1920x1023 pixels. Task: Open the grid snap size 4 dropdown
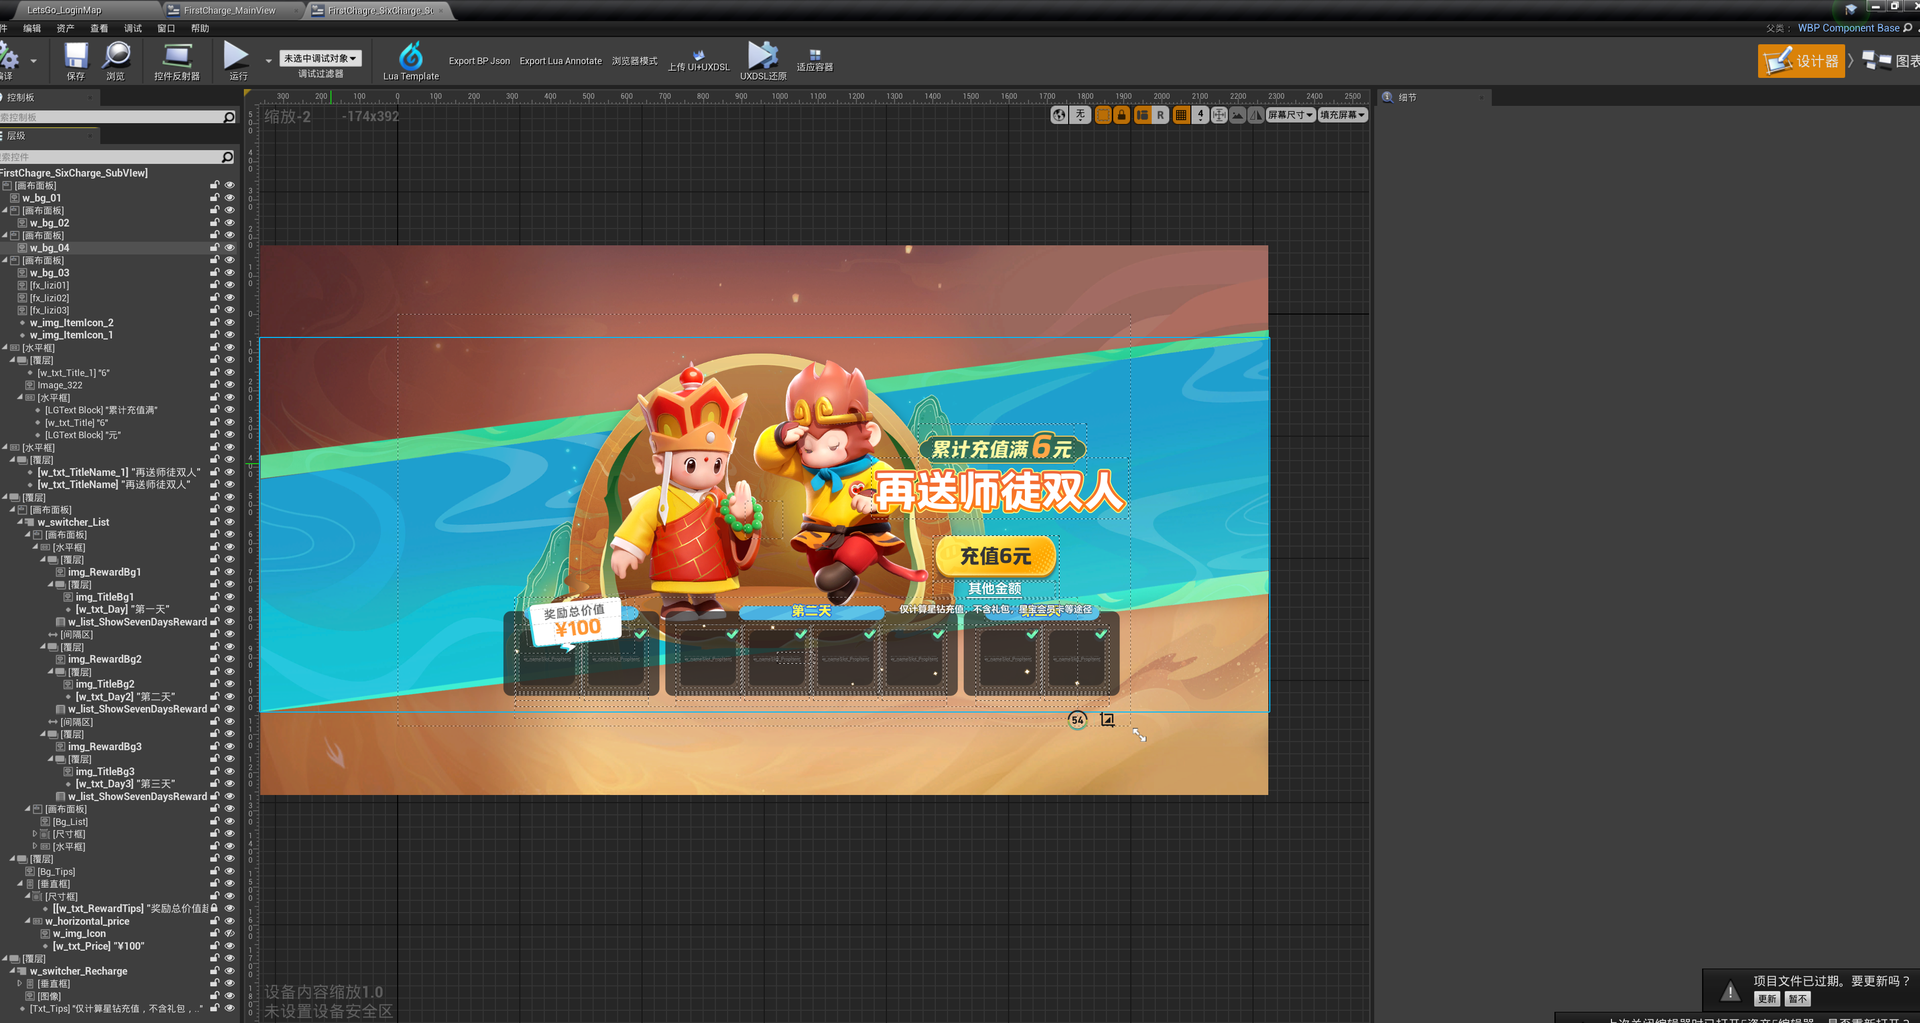(1200, 115)
